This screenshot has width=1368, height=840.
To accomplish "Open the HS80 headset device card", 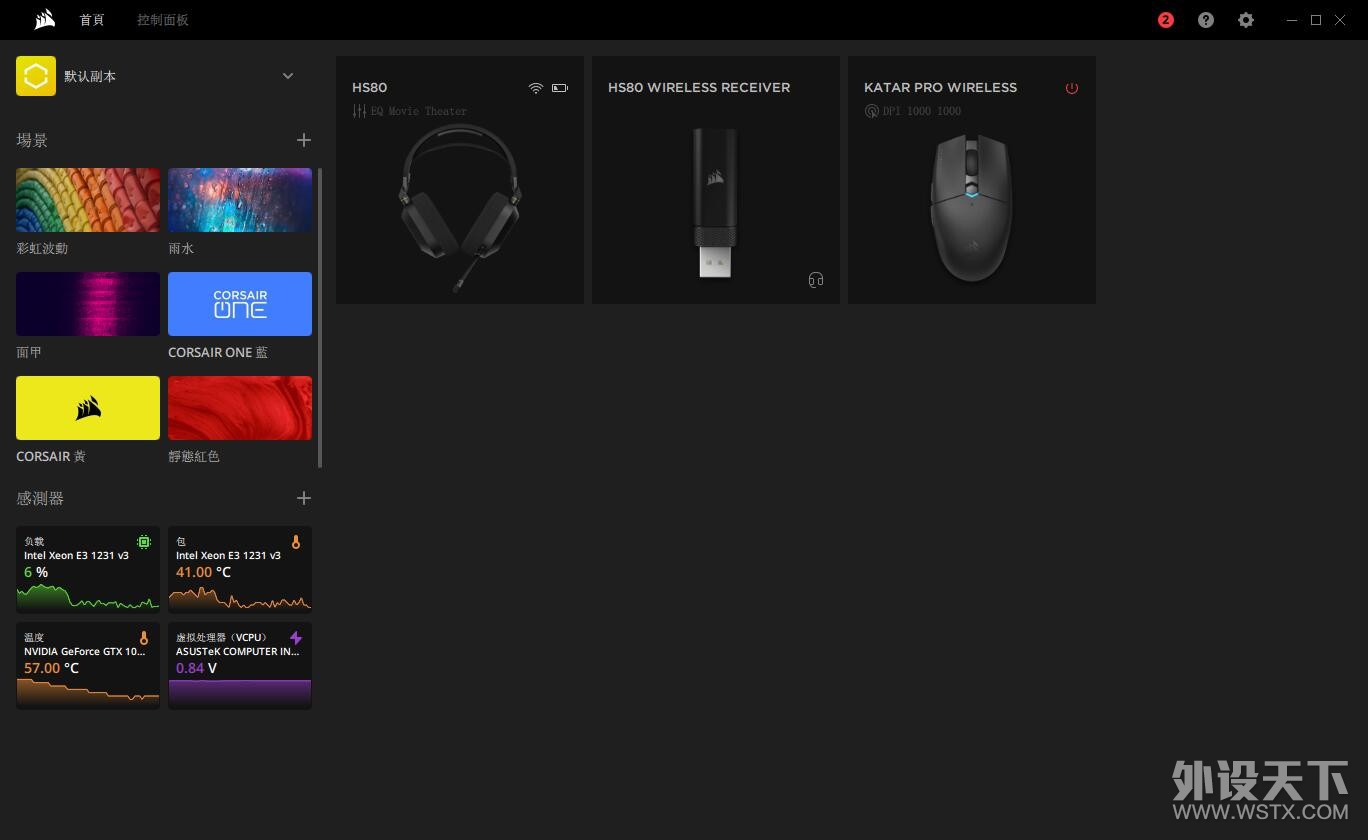I will point(460,180).
